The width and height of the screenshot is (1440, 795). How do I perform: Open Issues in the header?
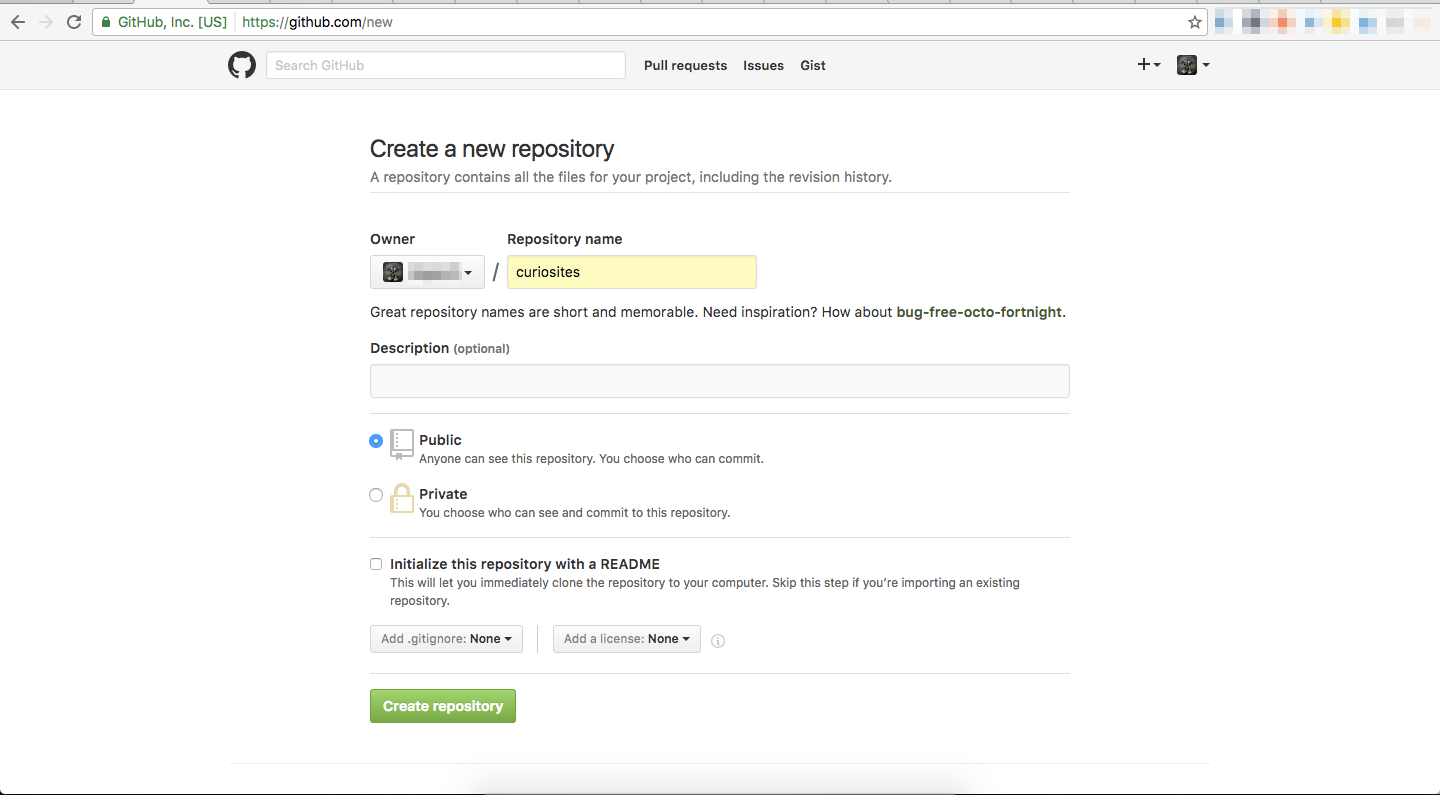763,65
